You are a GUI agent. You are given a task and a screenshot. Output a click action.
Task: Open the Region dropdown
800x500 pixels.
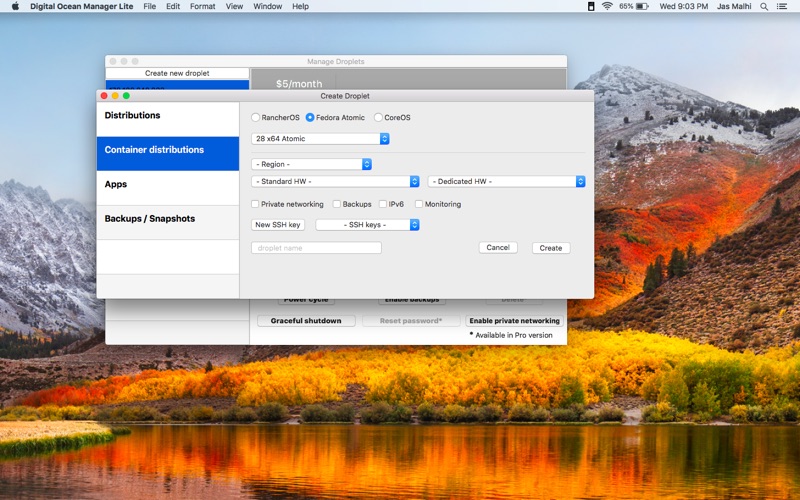pyautogui.click(x=312, y=164)
